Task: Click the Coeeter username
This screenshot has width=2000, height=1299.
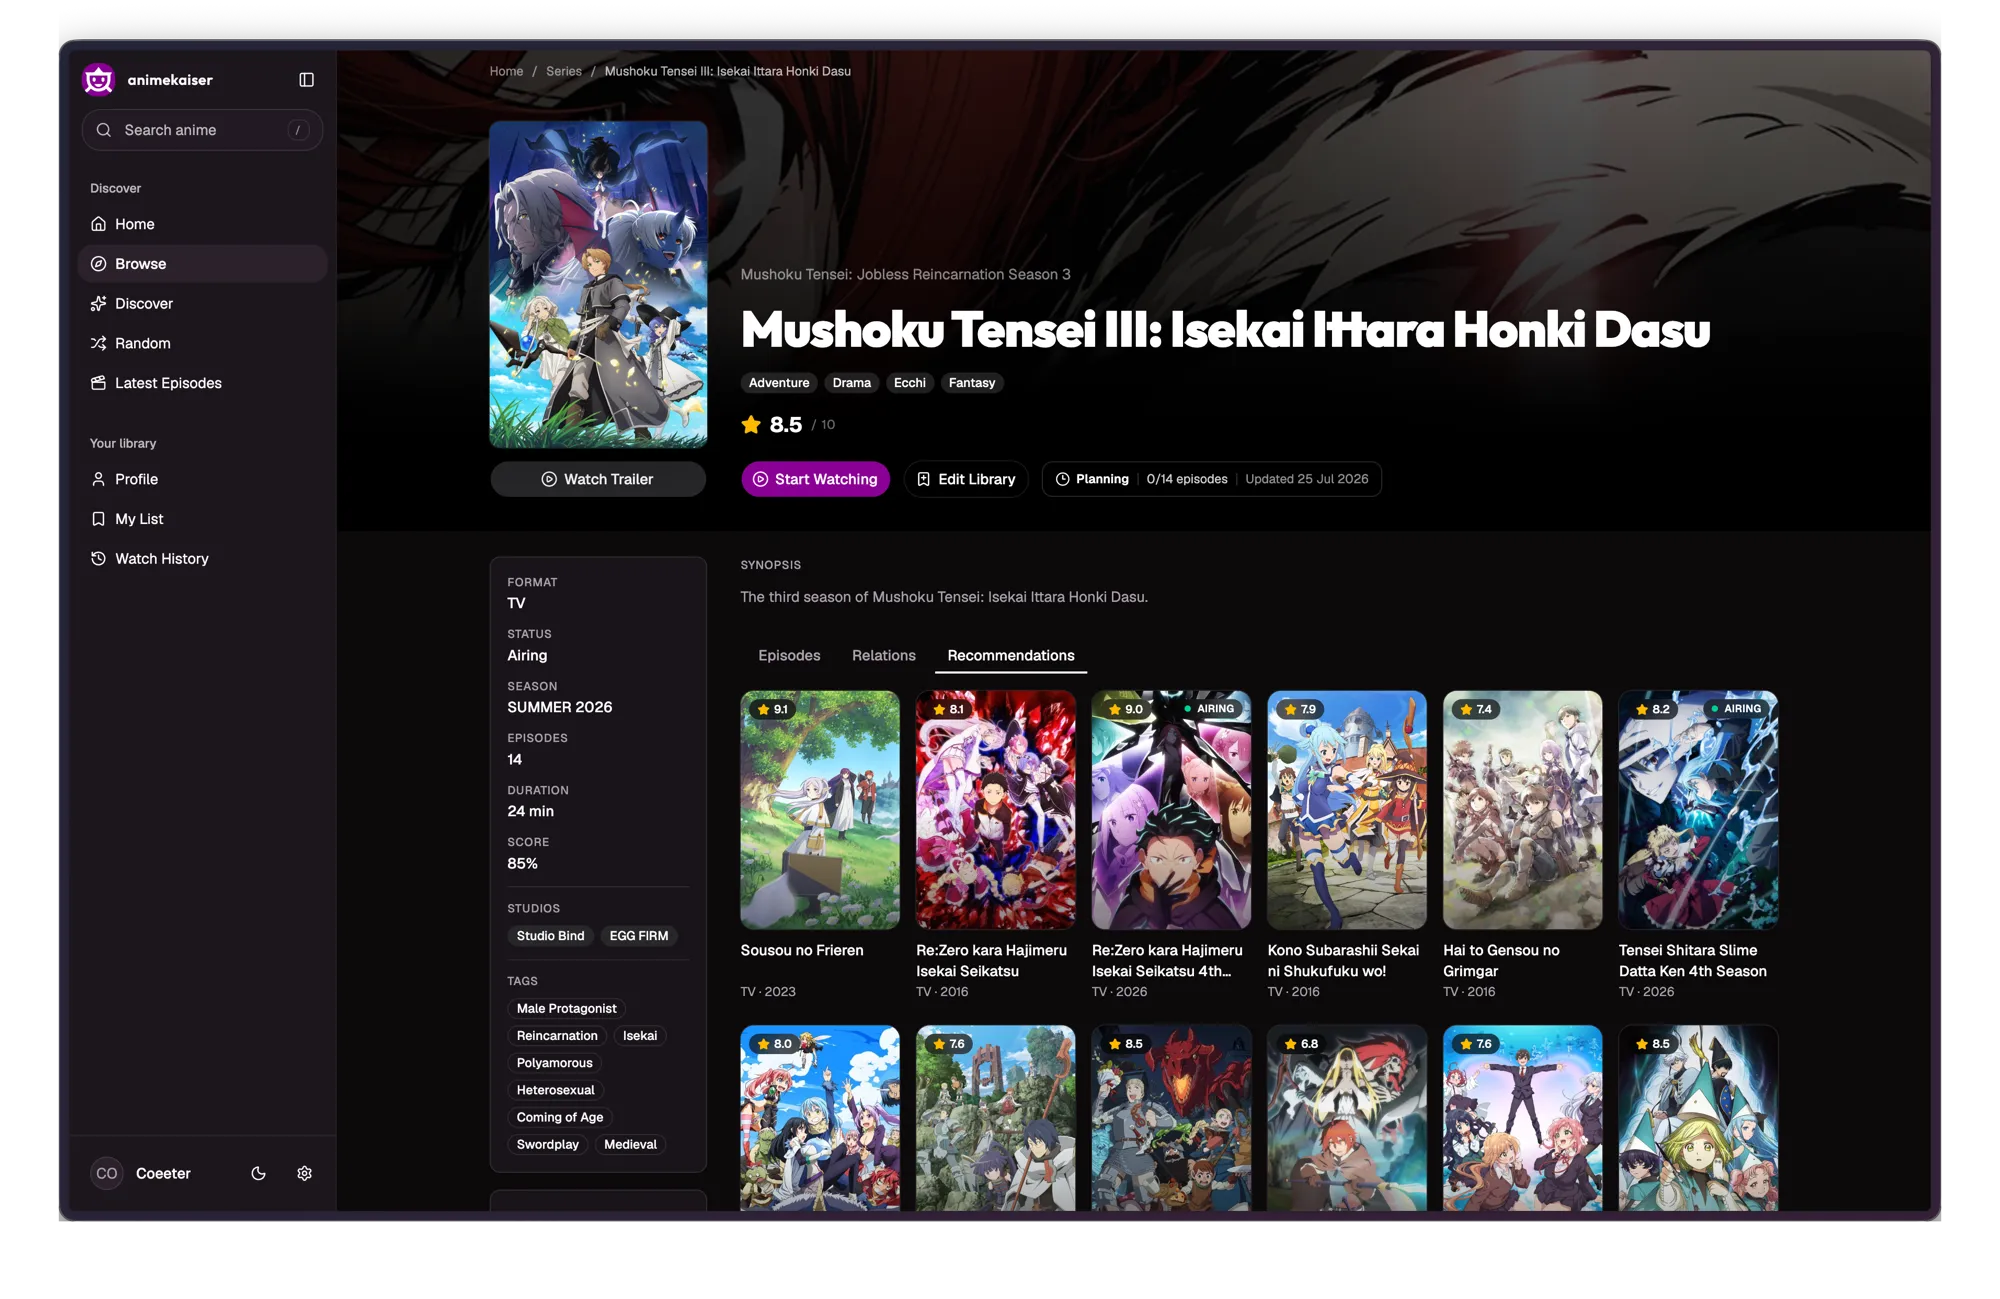Action: click(x=163, y=1173)
